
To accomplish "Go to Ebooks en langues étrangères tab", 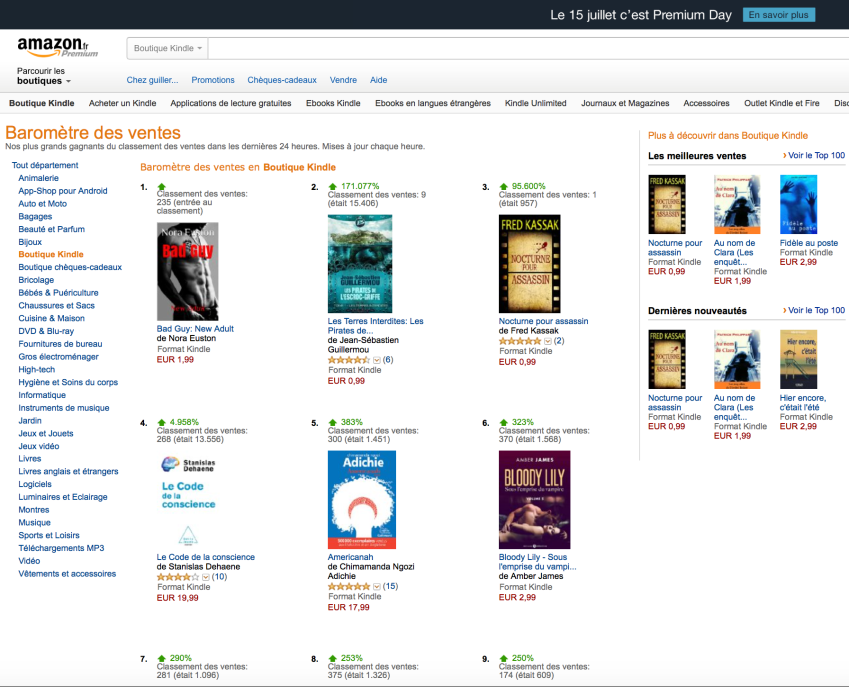I will (x=432, y=103).
